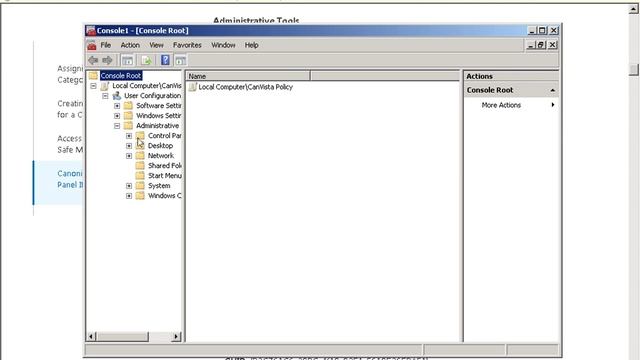The height and width of the screenshot is (360, 640).
Task: Click tree pane scroll left arrow
Action: pyautogui.click(x=91, y=337)
